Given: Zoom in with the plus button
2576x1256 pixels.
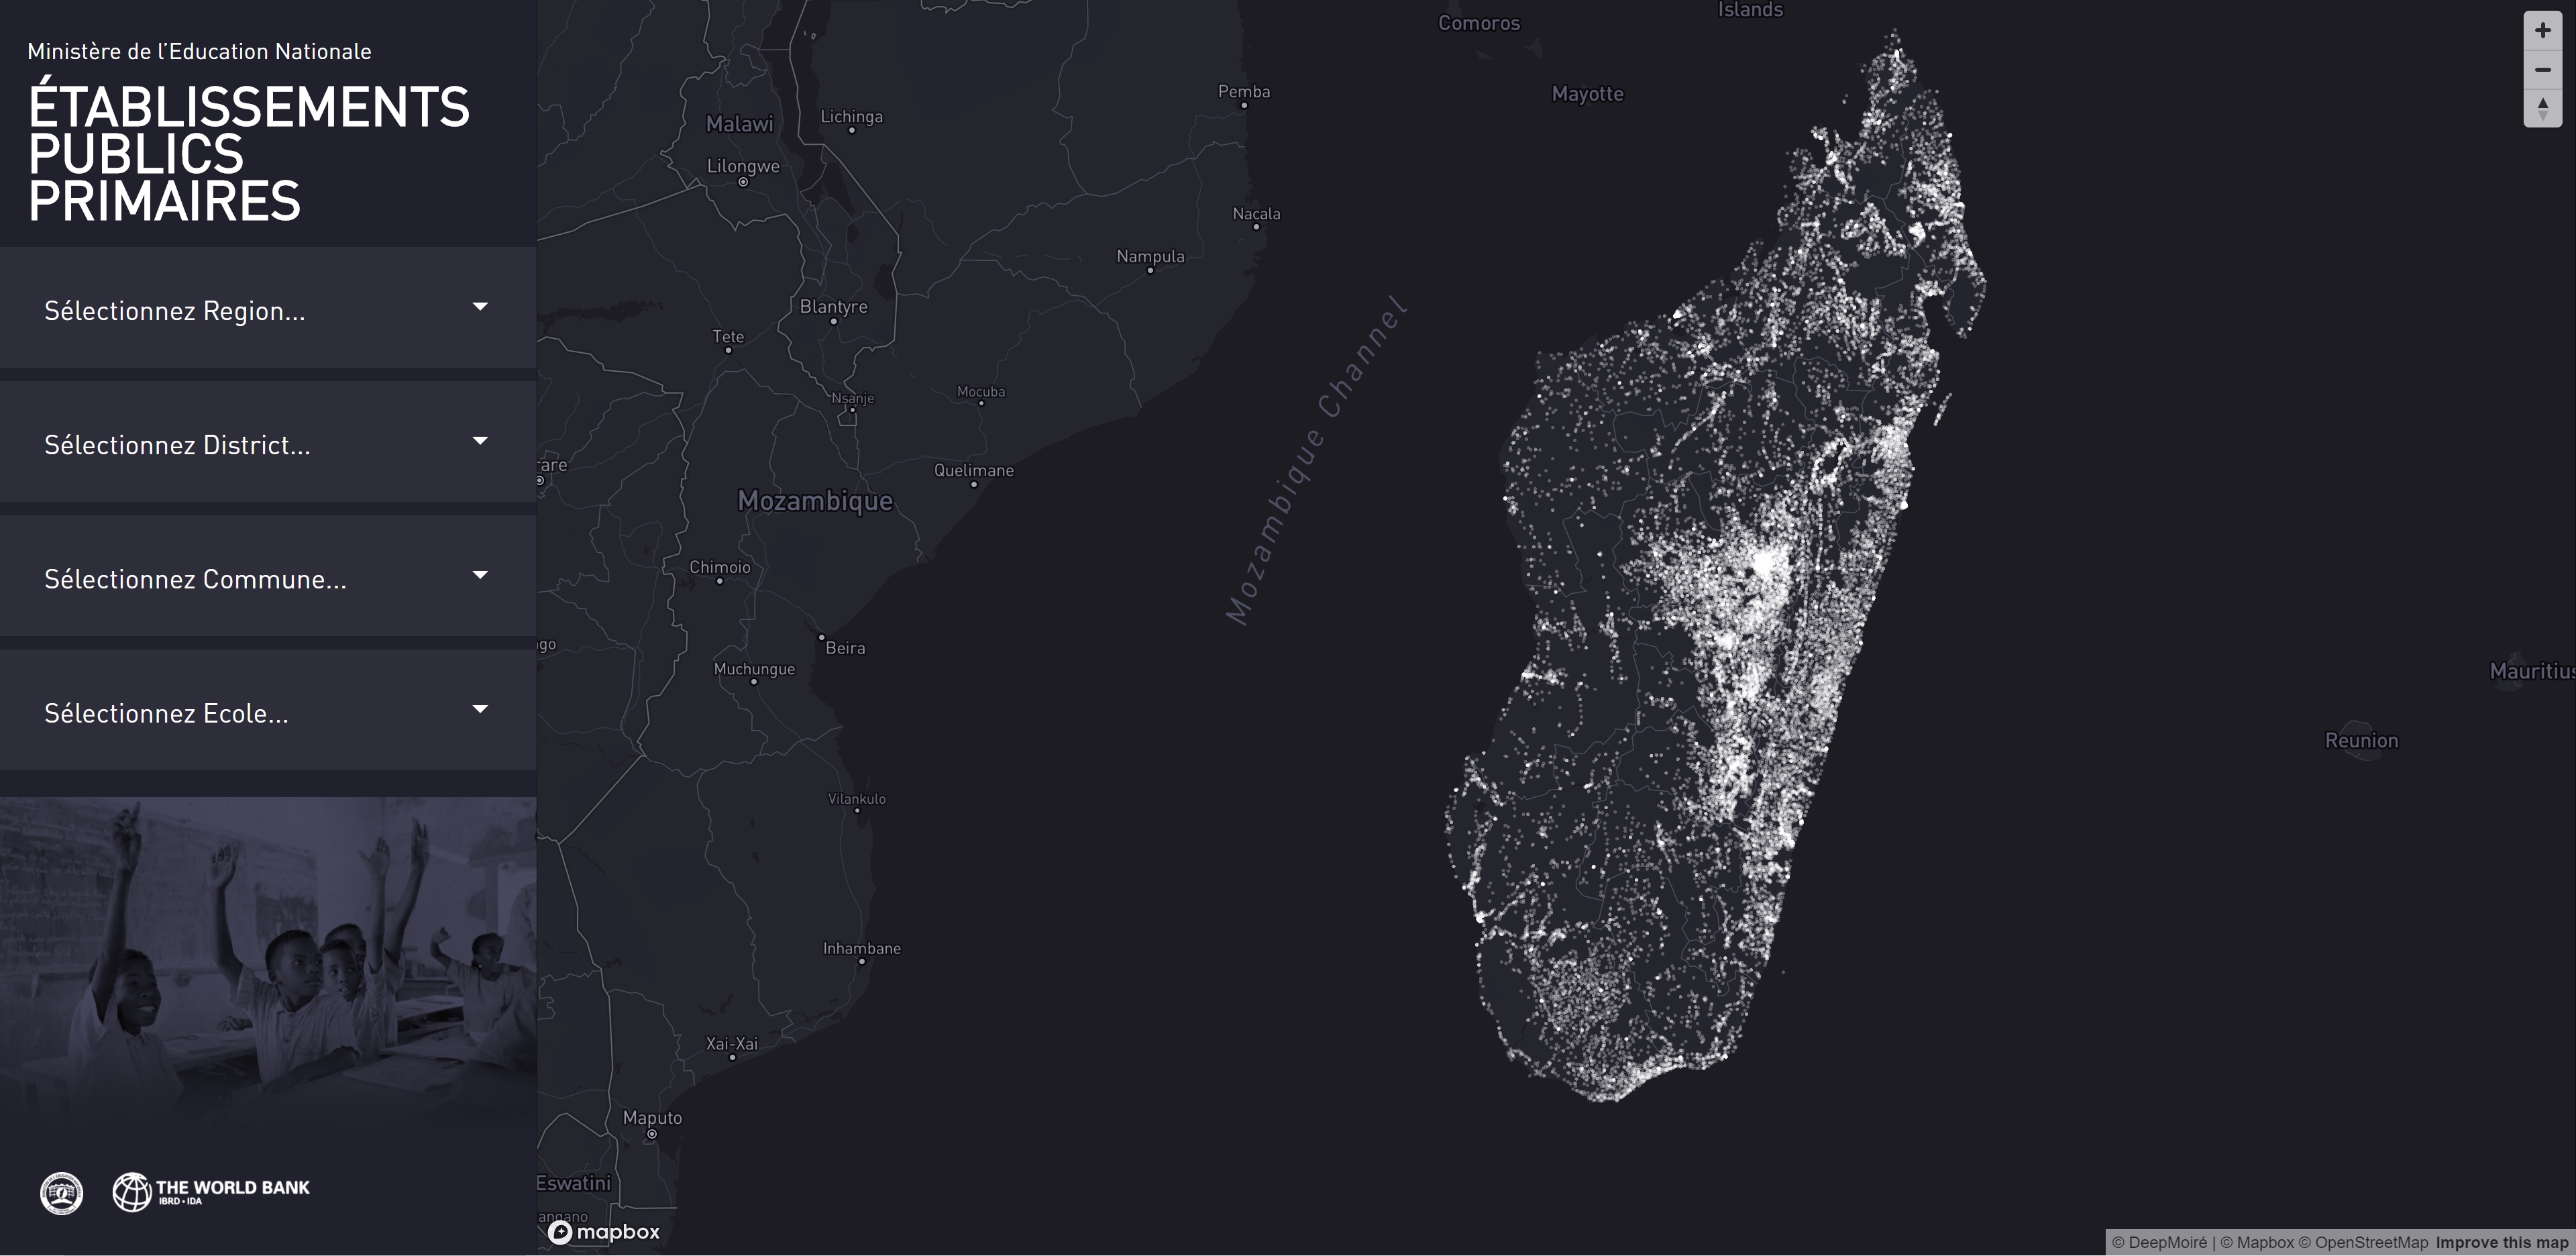Looking at the screenshot, I should (2542, 31).
